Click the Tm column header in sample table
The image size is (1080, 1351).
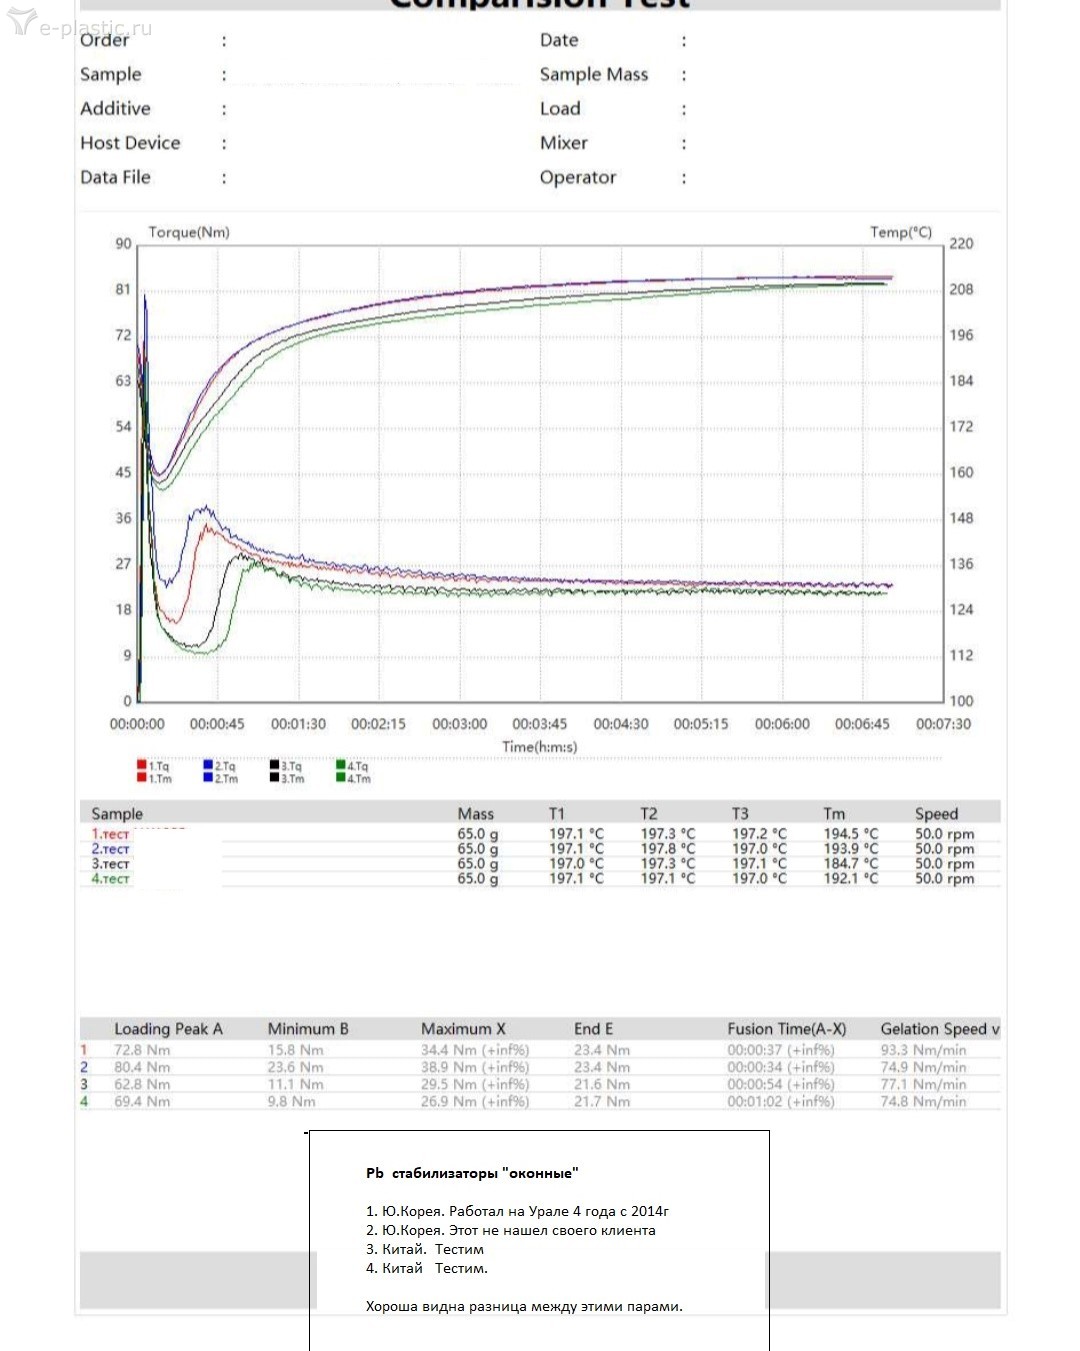834,814
